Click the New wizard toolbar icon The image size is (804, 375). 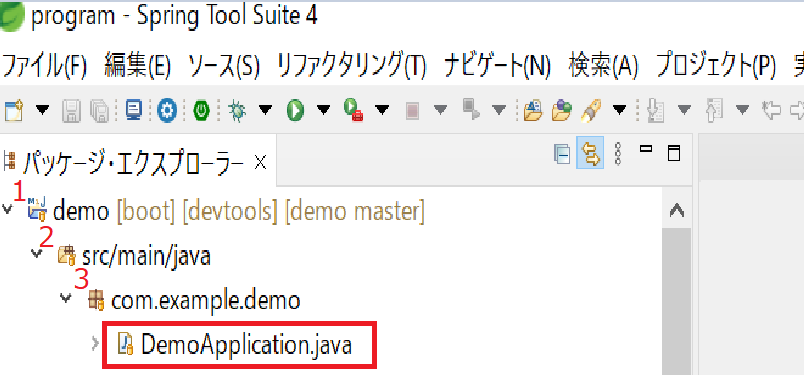[x=14, y=110]
